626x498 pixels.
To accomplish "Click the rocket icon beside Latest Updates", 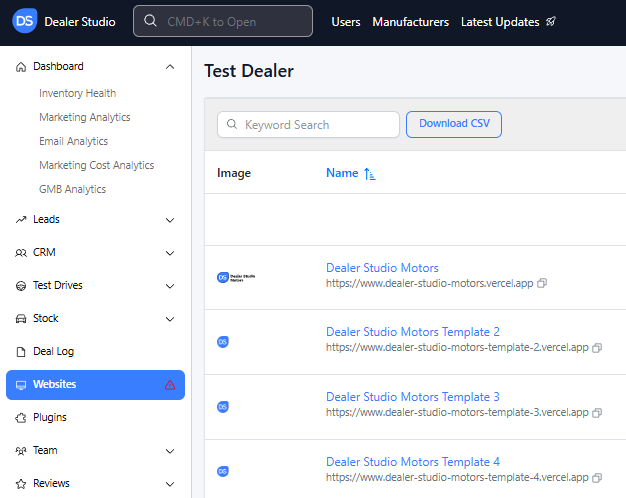I will tap(551, 22).
